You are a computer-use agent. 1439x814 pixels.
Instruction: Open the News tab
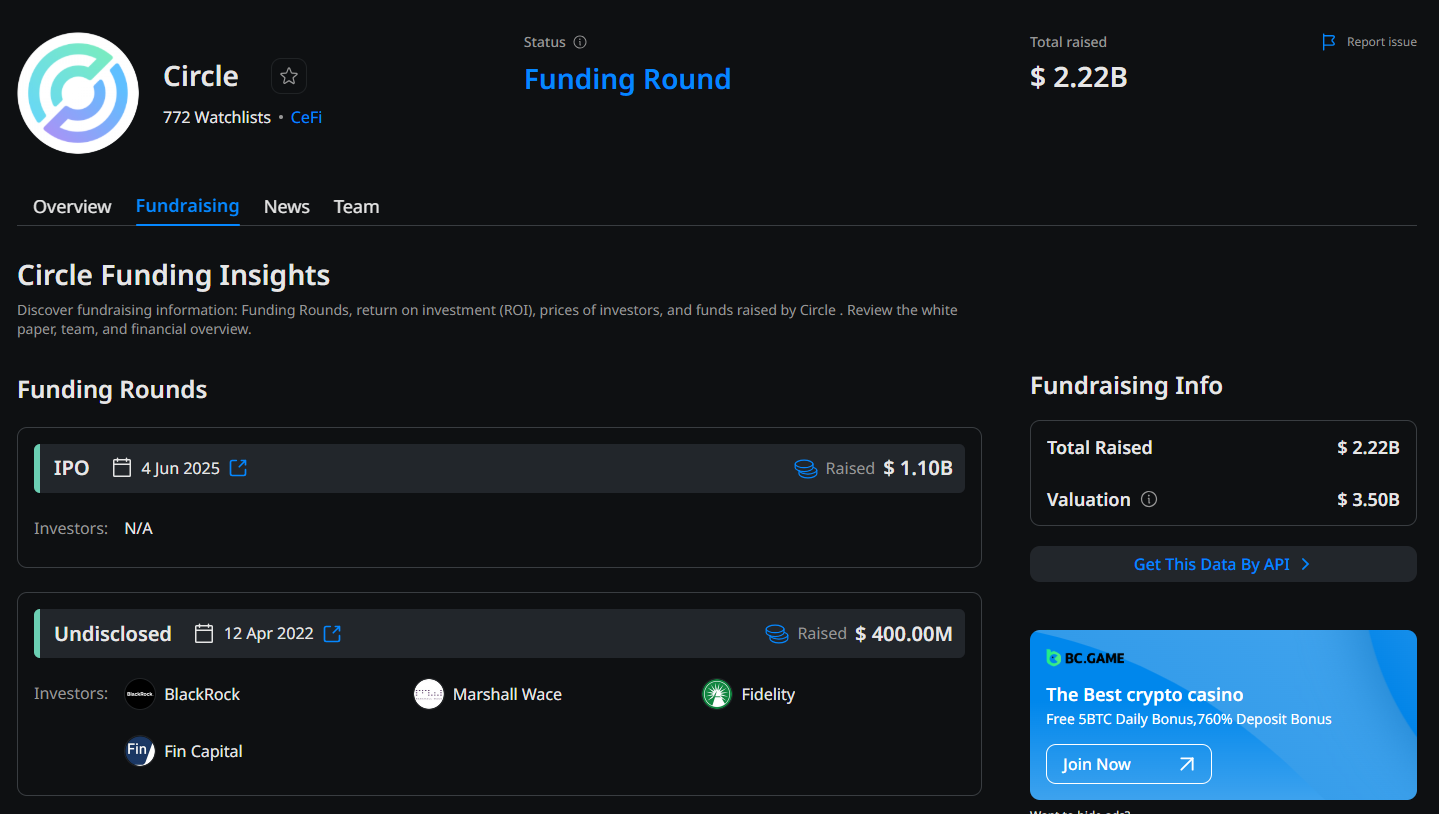(286, 206)
